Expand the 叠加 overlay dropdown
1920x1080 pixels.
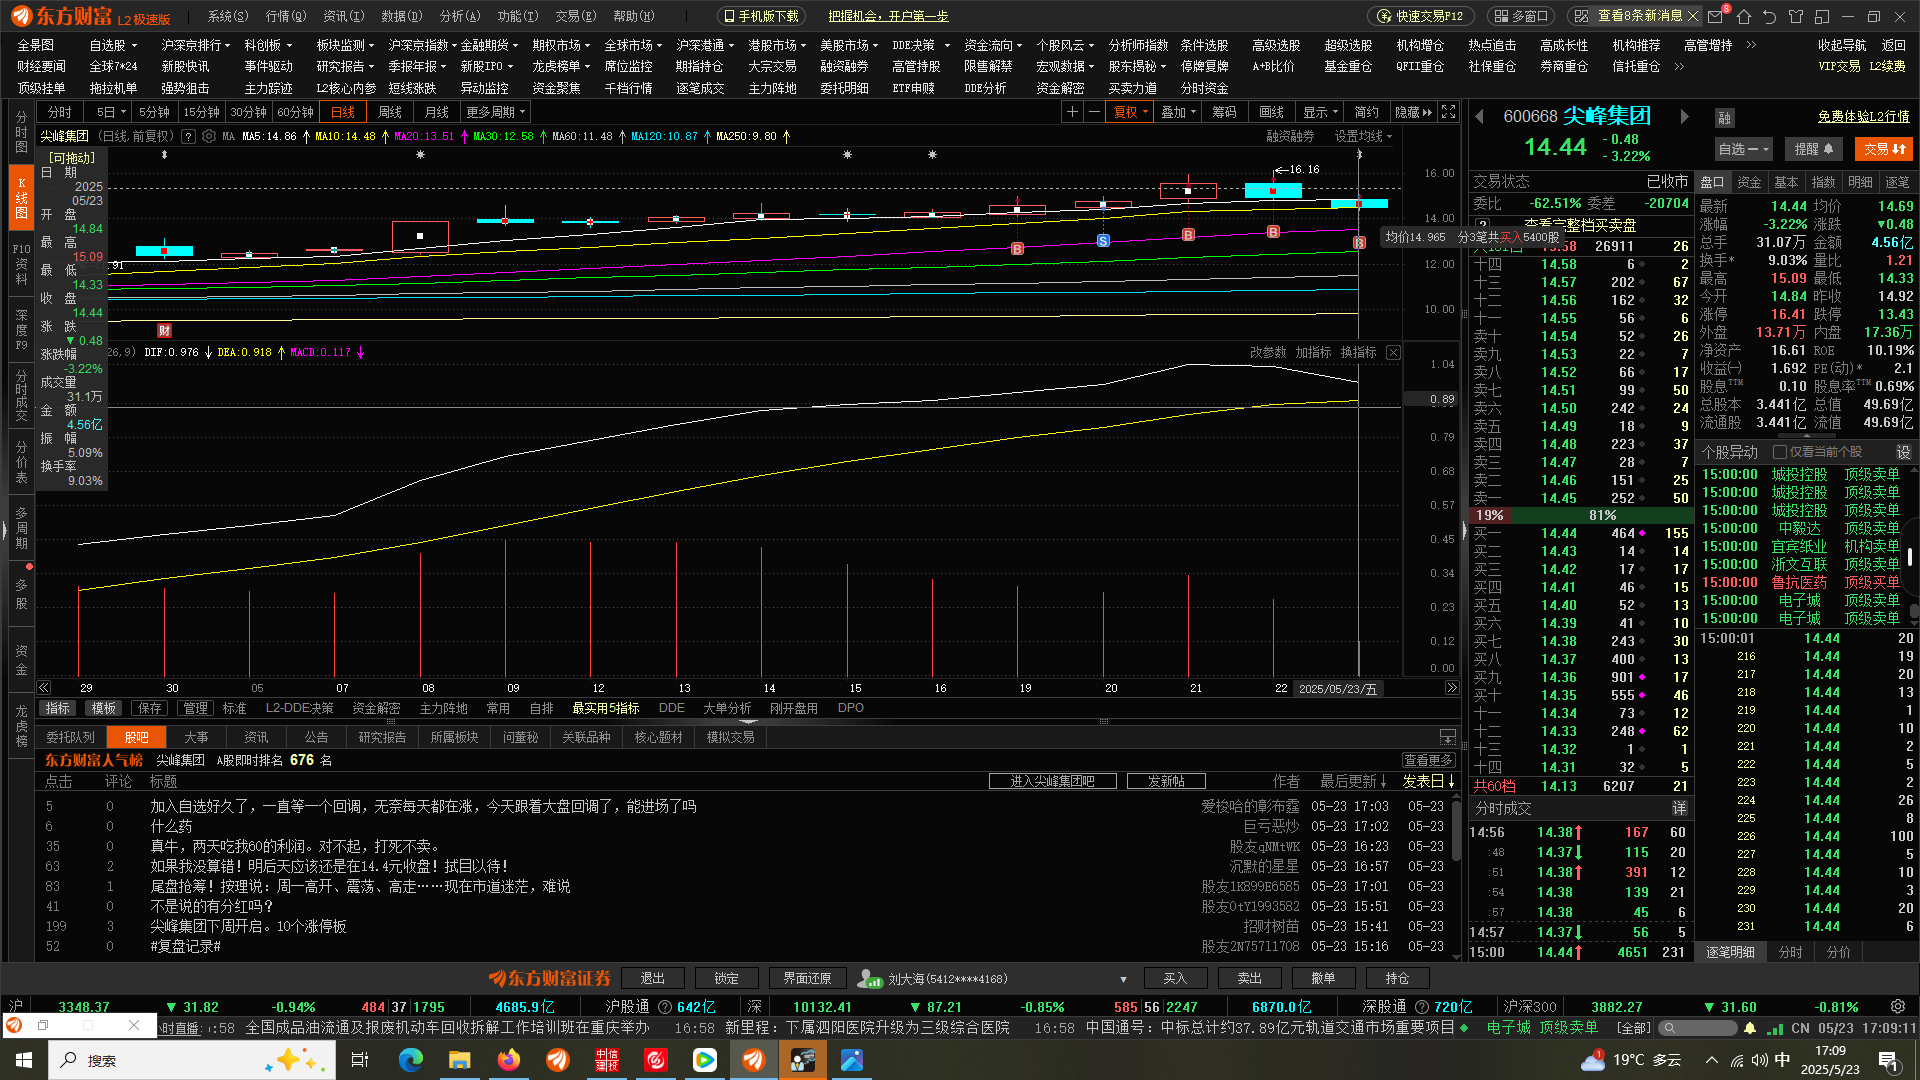click(x=1180, y=112)
